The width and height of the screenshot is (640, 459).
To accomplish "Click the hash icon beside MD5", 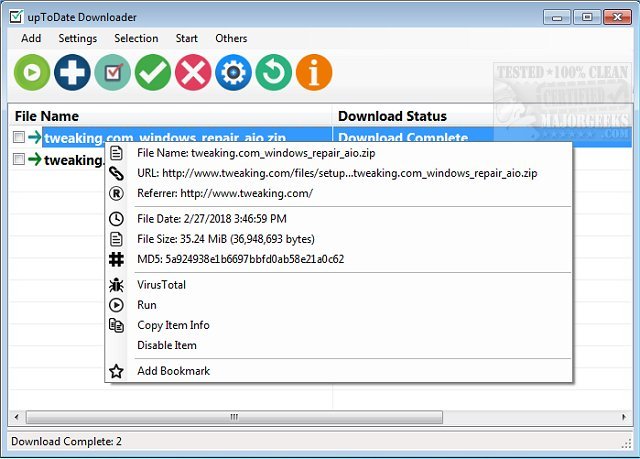I will point(116,259).
